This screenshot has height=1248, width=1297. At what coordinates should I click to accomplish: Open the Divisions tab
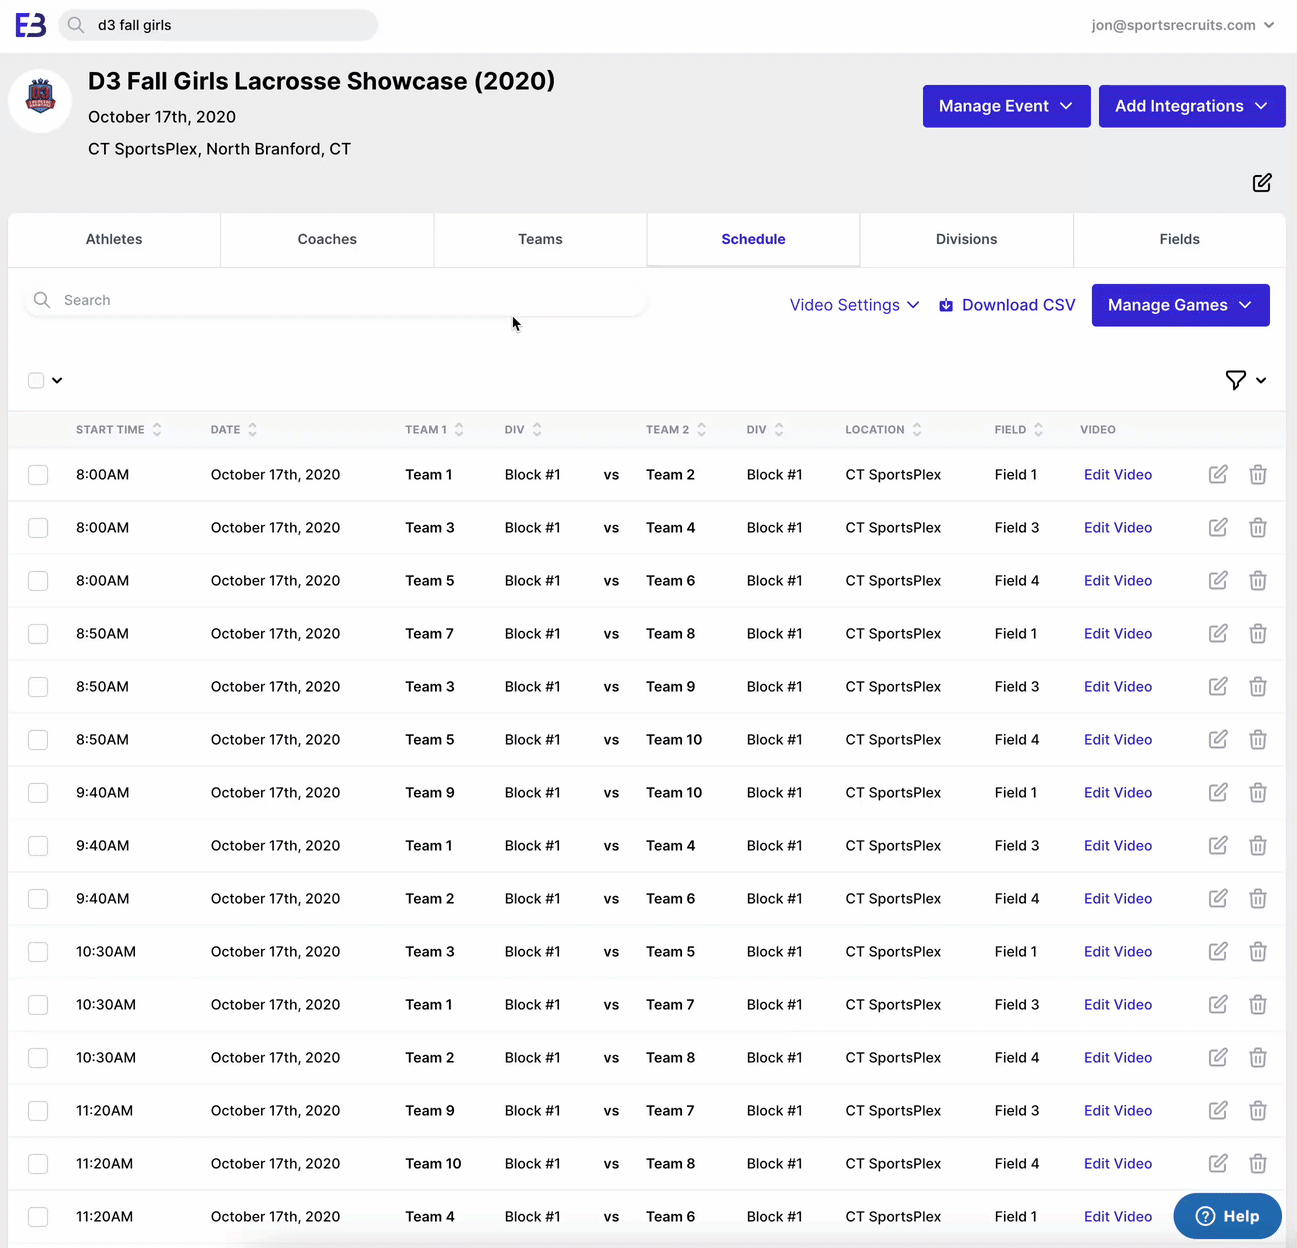pos(966,240)
